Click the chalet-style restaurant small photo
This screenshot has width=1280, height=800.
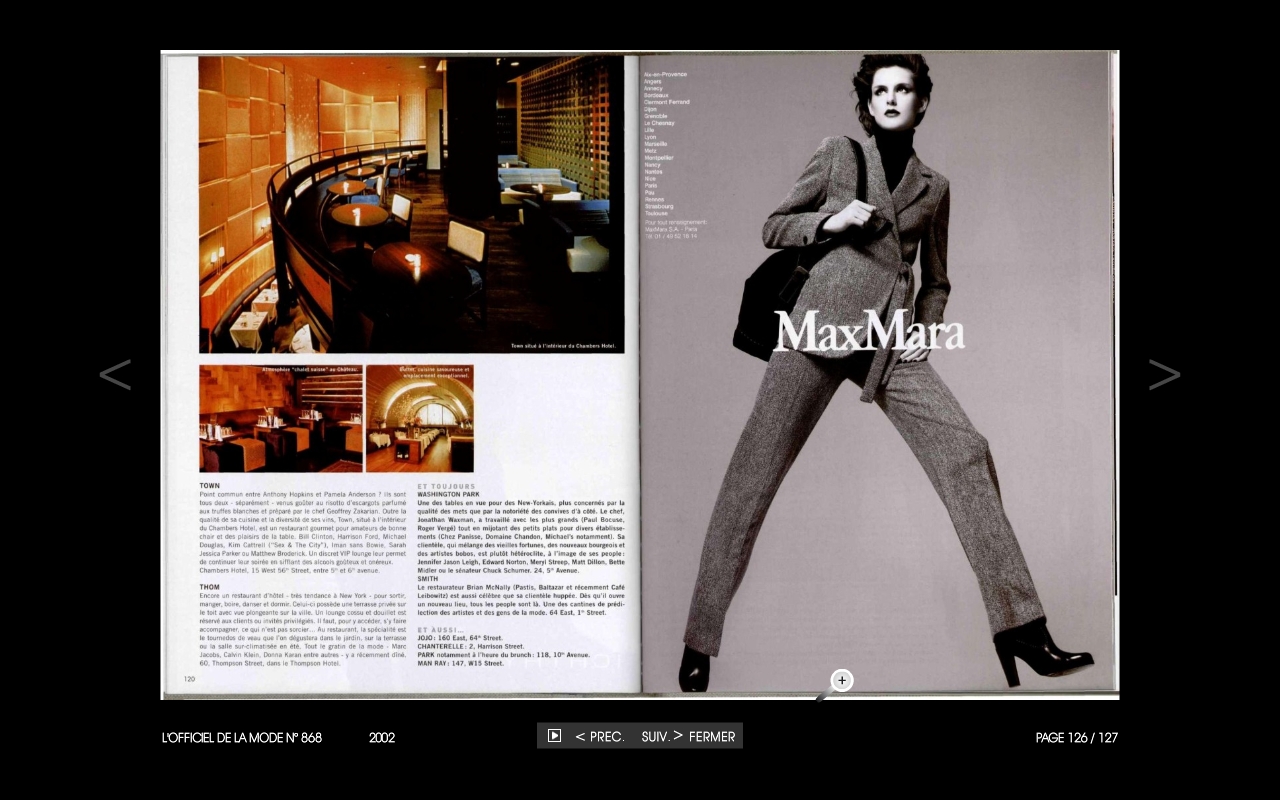click(x=281, y=418)
